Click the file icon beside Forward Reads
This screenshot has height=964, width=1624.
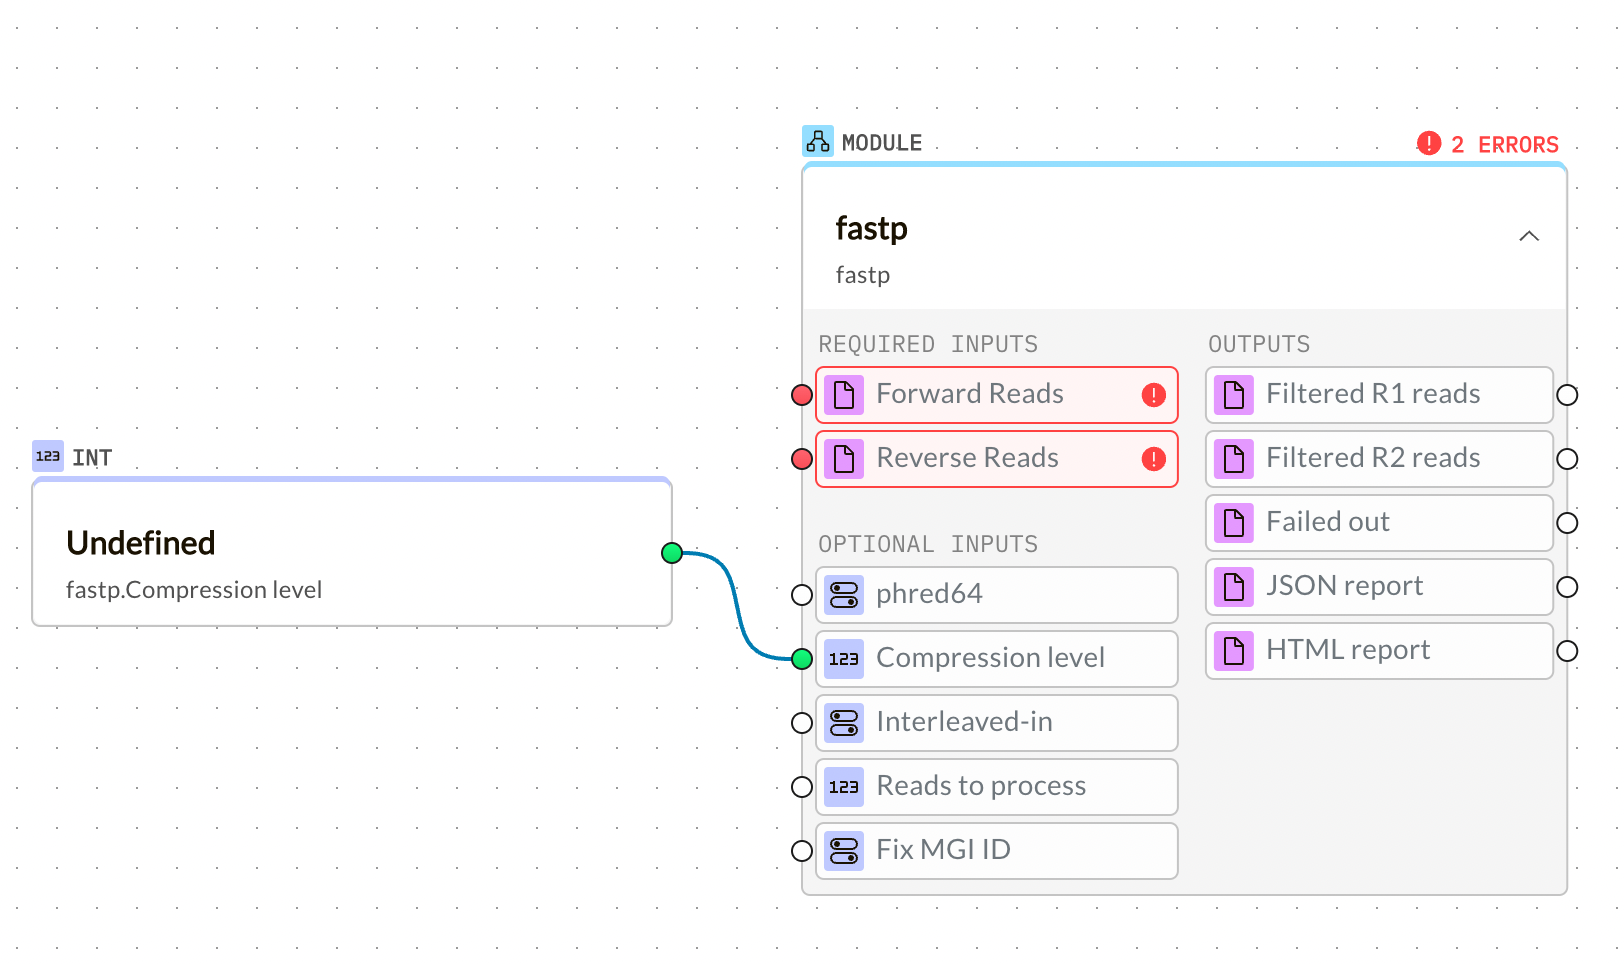coord(845,394)
